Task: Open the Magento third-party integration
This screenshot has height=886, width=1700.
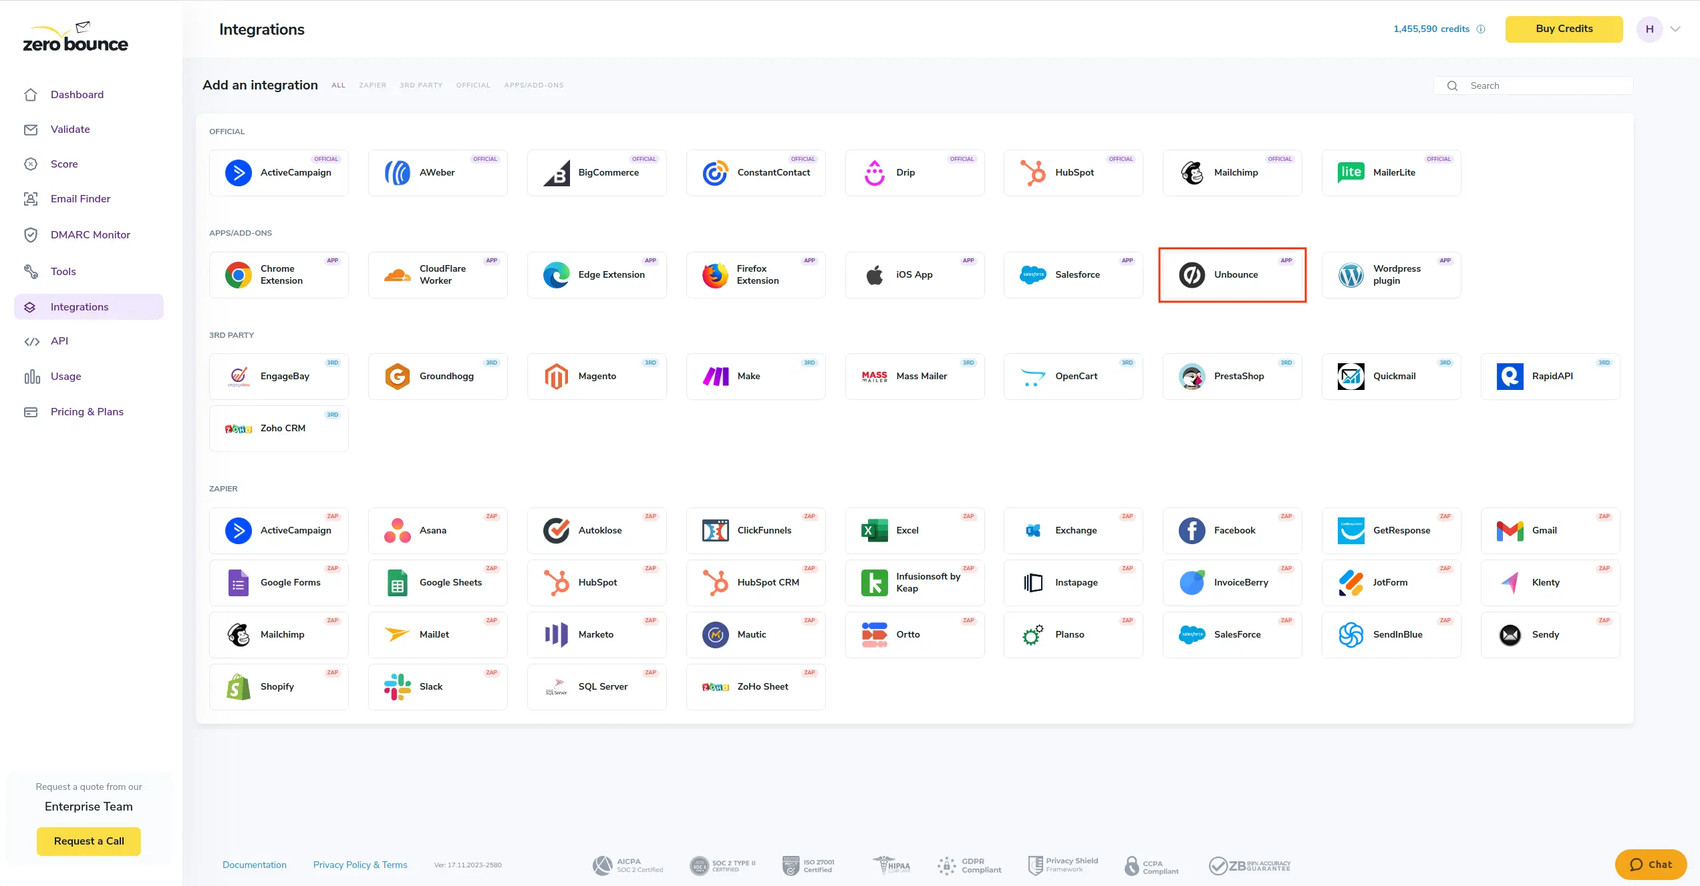Action: 596,377
